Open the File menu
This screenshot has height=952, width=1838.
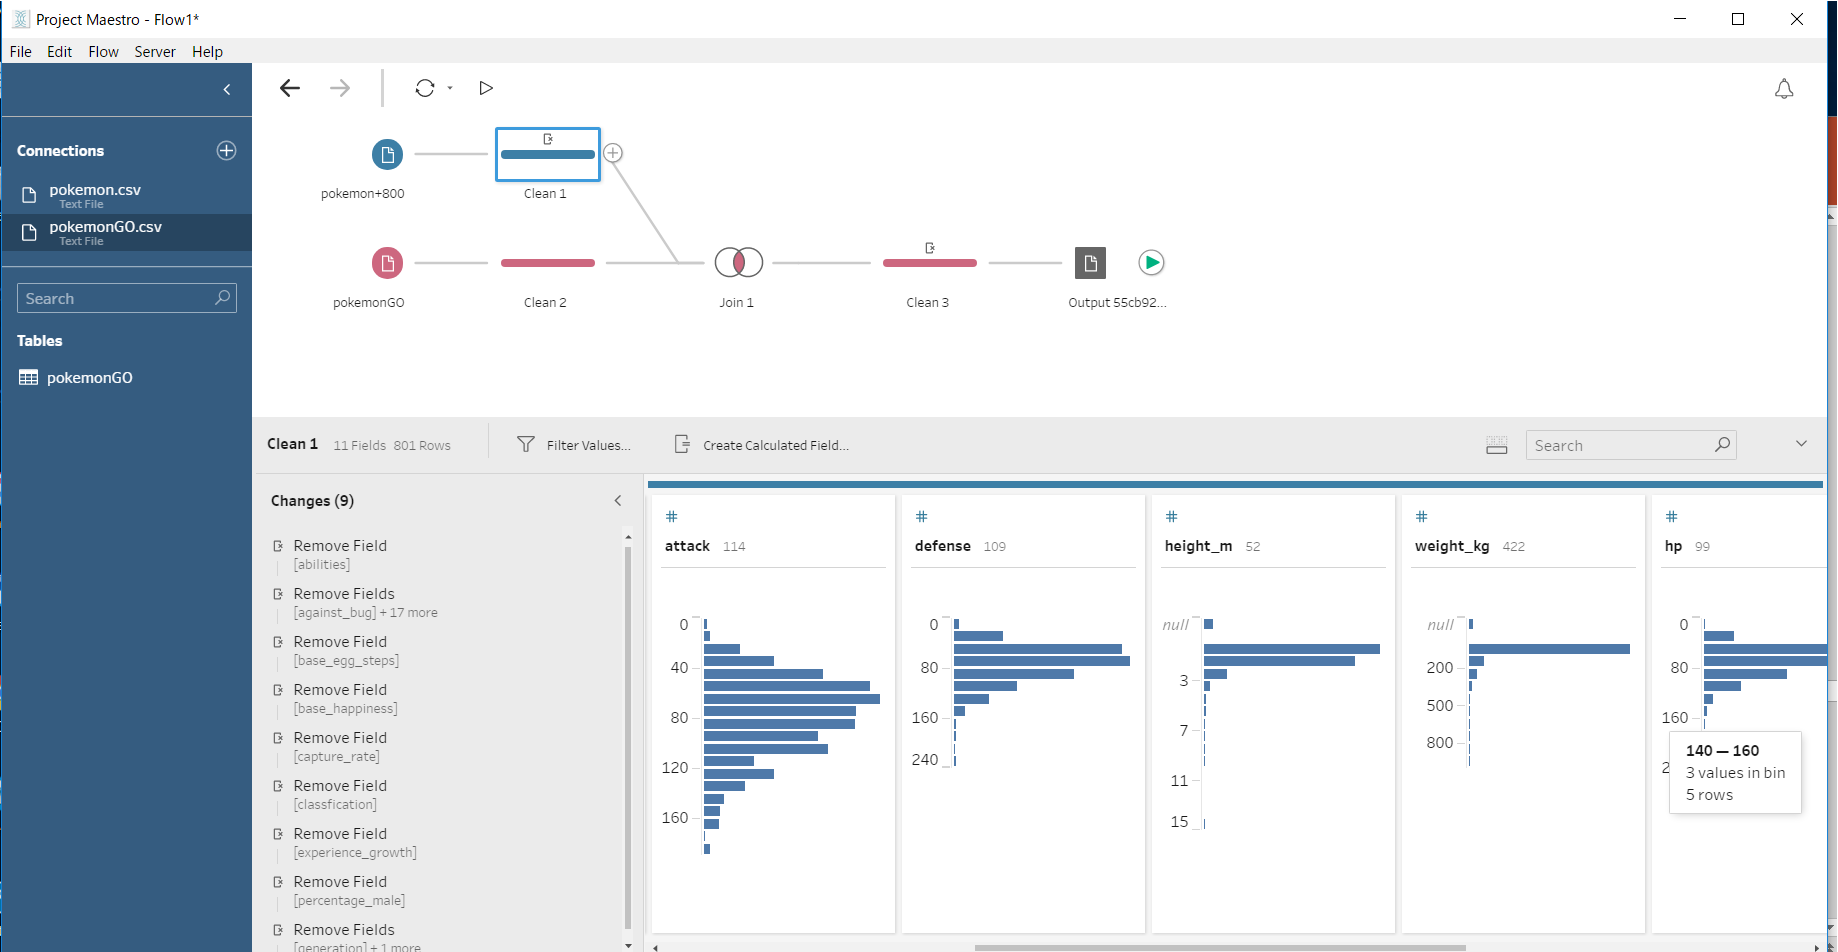21,52
